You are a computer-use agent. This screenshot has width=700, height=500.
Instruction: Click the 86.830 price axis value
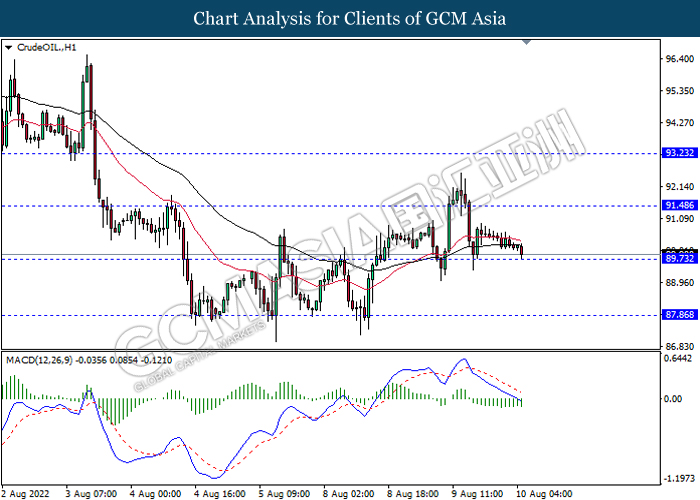click(680, 346)
